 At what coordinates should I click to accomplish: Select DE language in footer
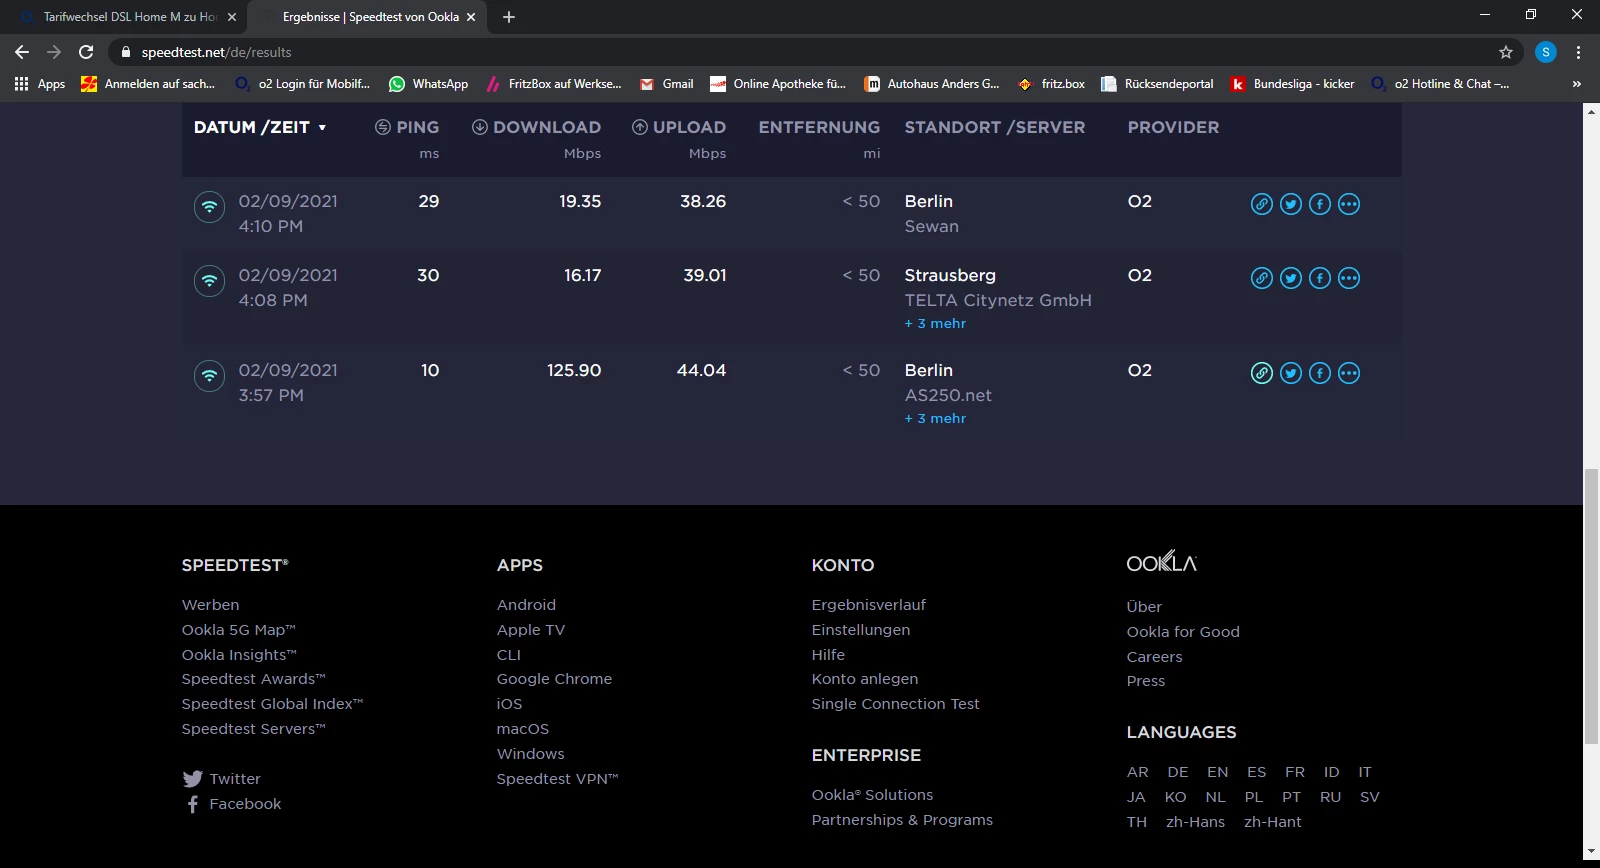(1178, 772)
